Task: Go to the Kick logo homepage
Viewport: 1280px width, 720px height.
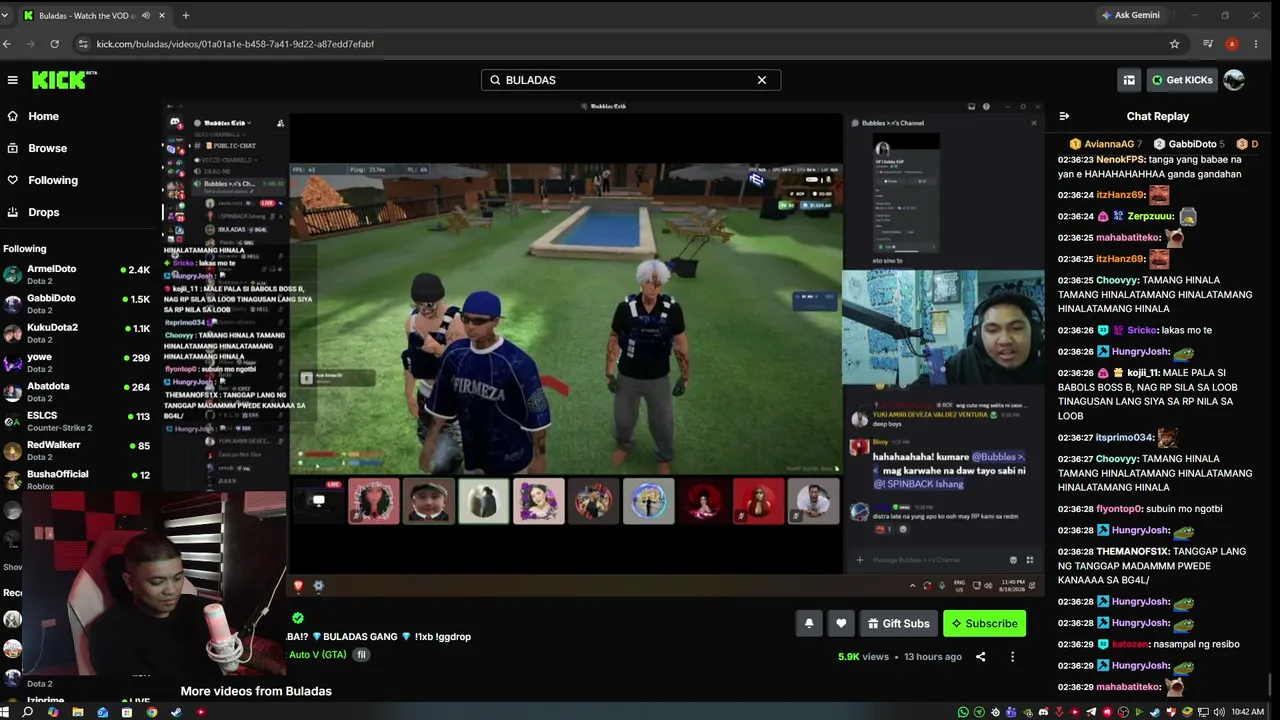Action: (x=63, y=80)
